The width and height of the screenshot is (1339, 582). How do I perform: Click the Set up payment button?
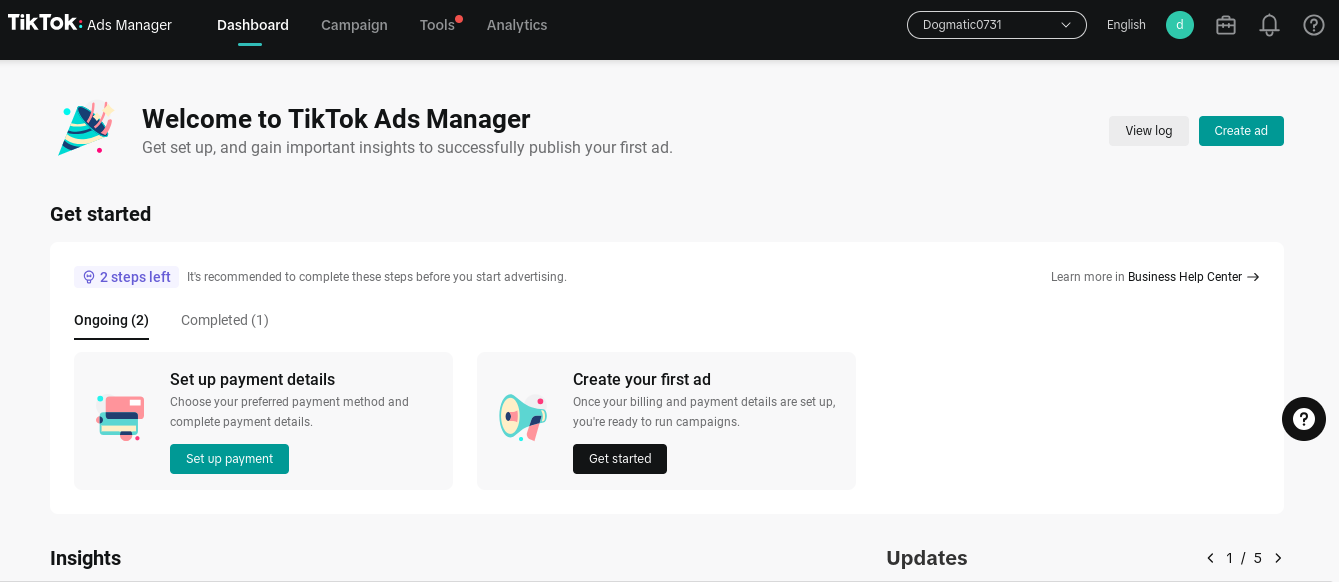coord(229,459)
